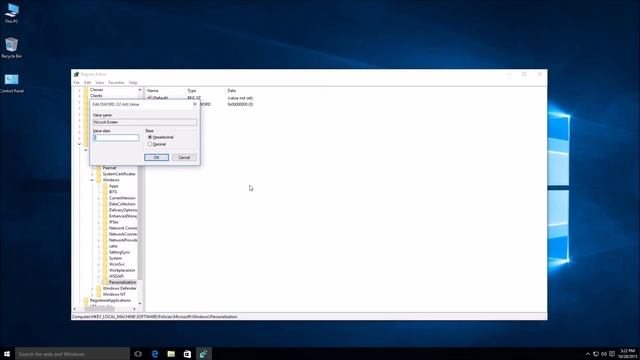Image resolution: width=640 pixels, height=360 pixels.
Task: Open File Explorer from taskbar
Action: [x=171, y=354]
